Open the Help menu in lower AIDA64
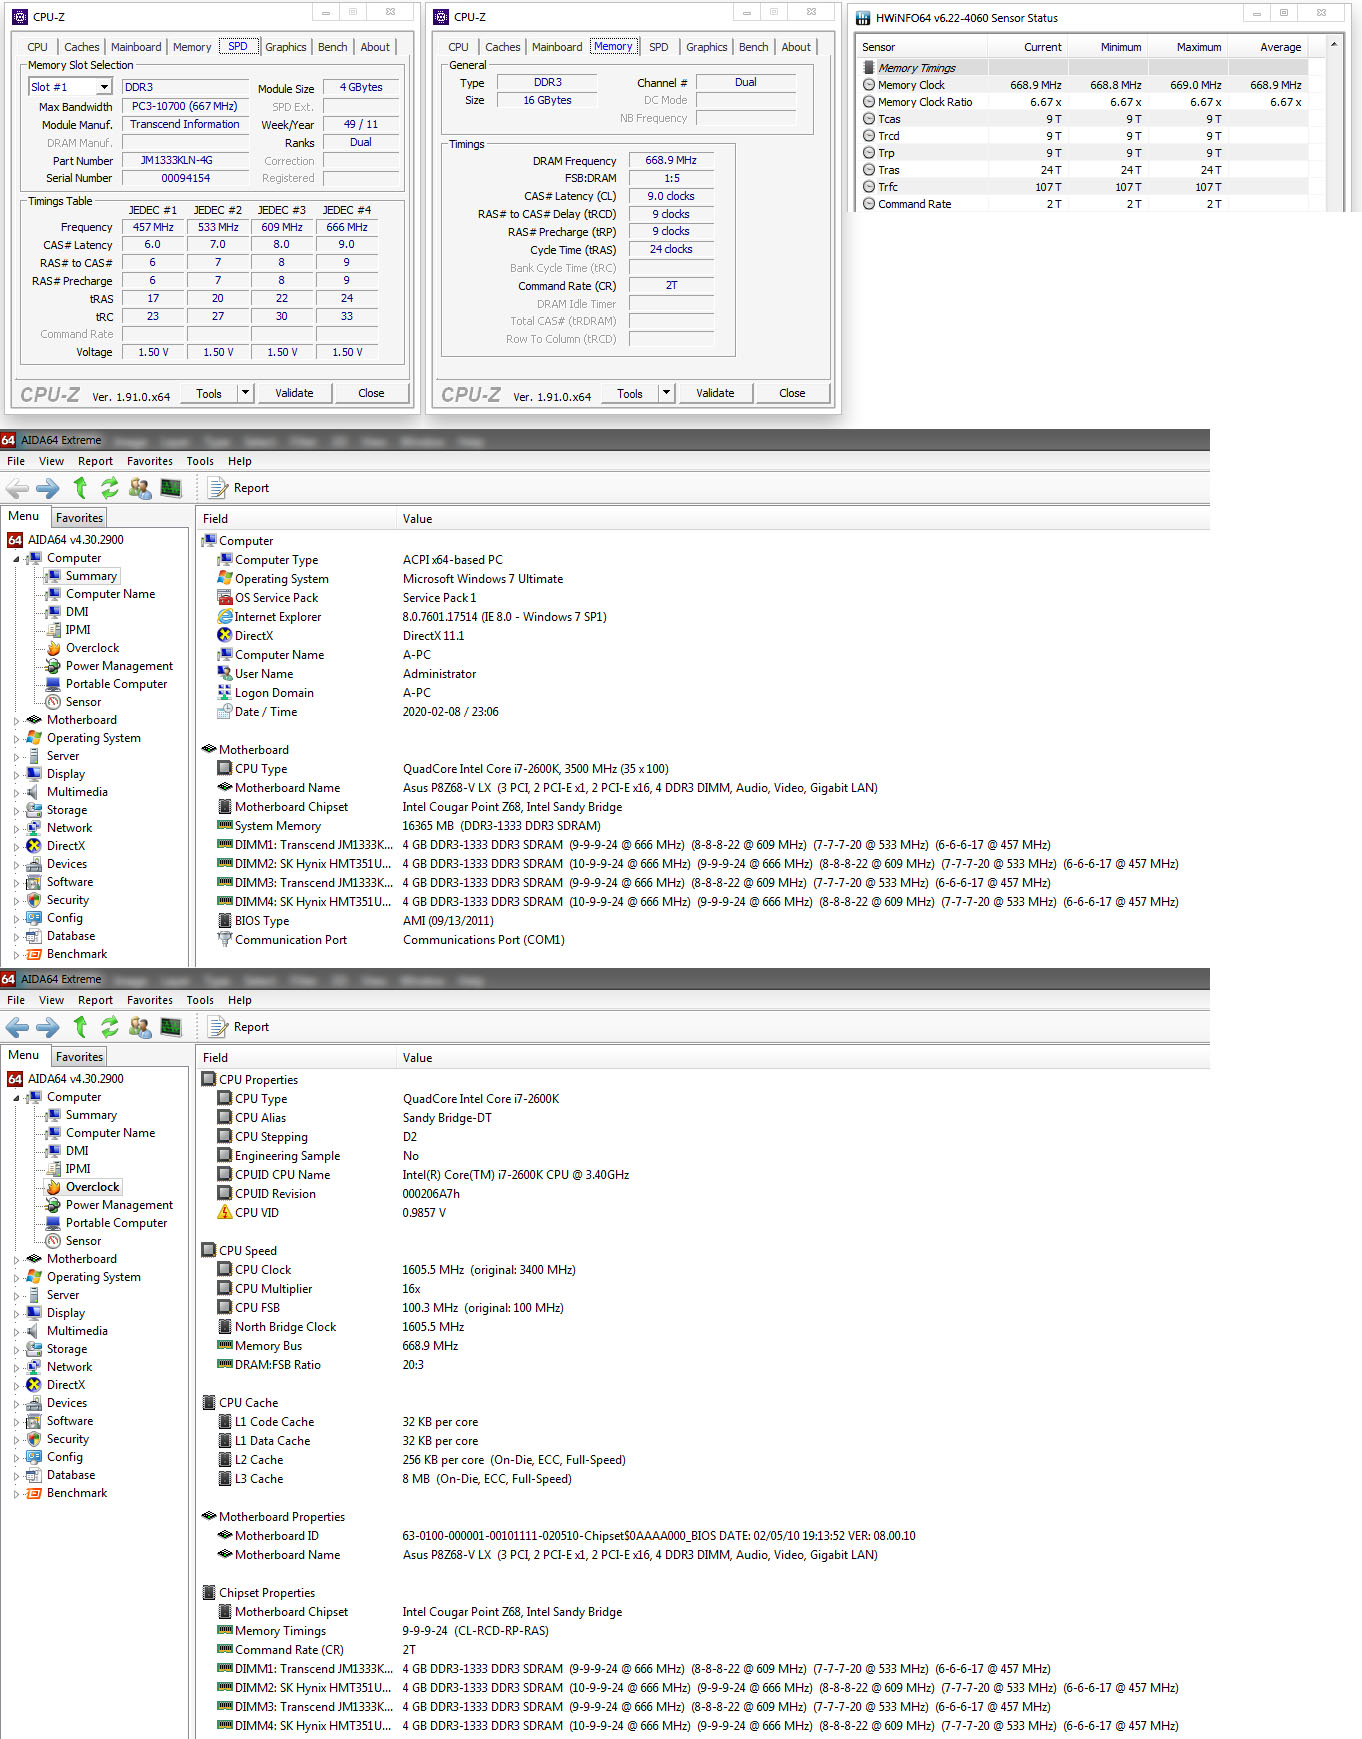Image resolution: width=1362 pixels, height=1739 pixels. pos(240,1000)
